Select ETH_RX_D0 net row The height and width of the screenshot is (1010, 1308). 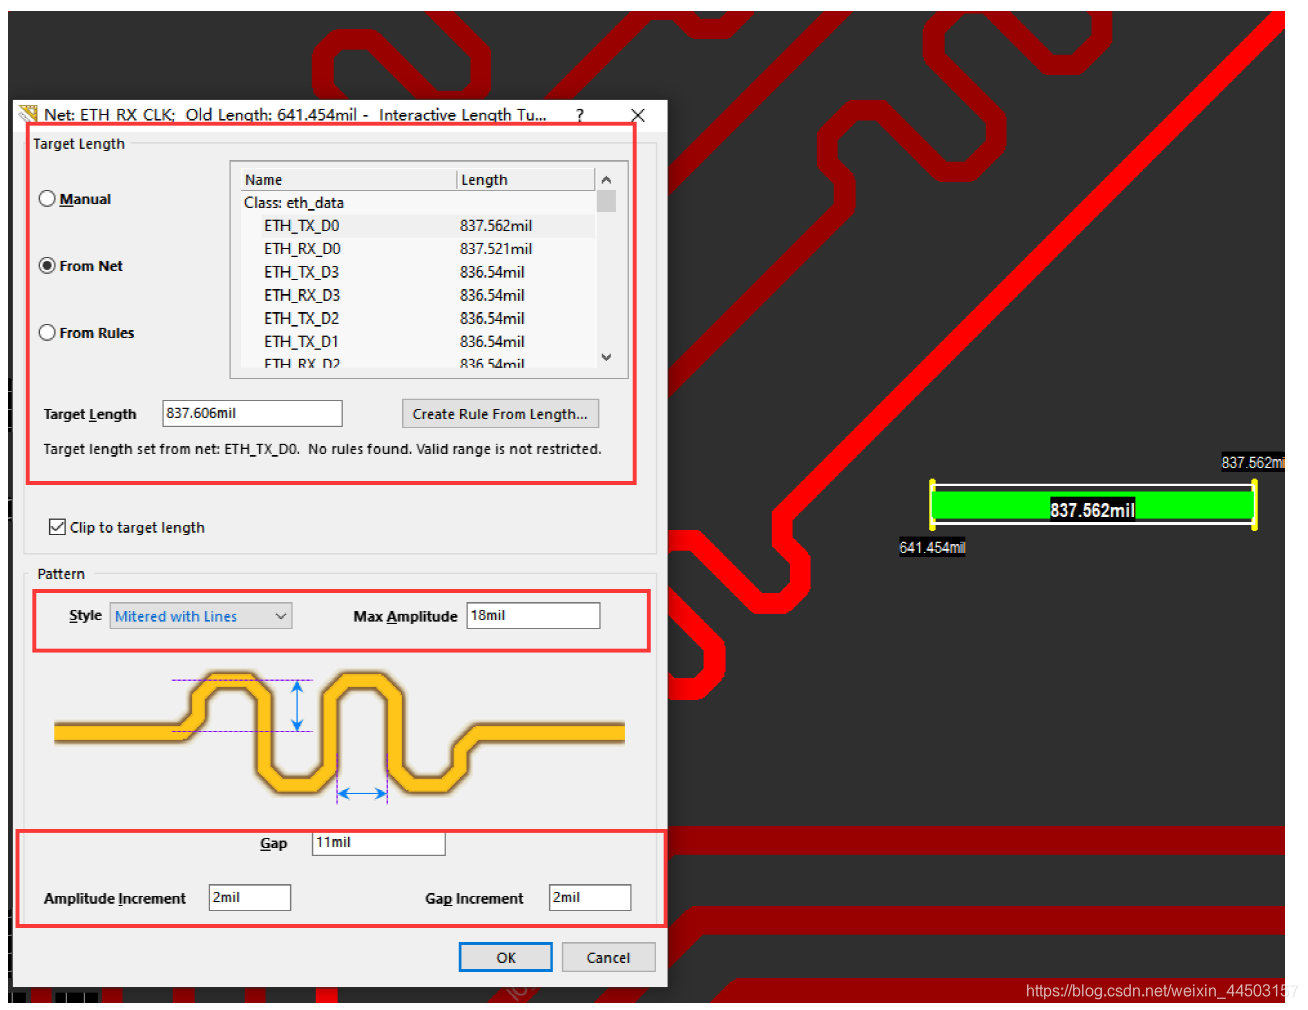pos(302,249)
